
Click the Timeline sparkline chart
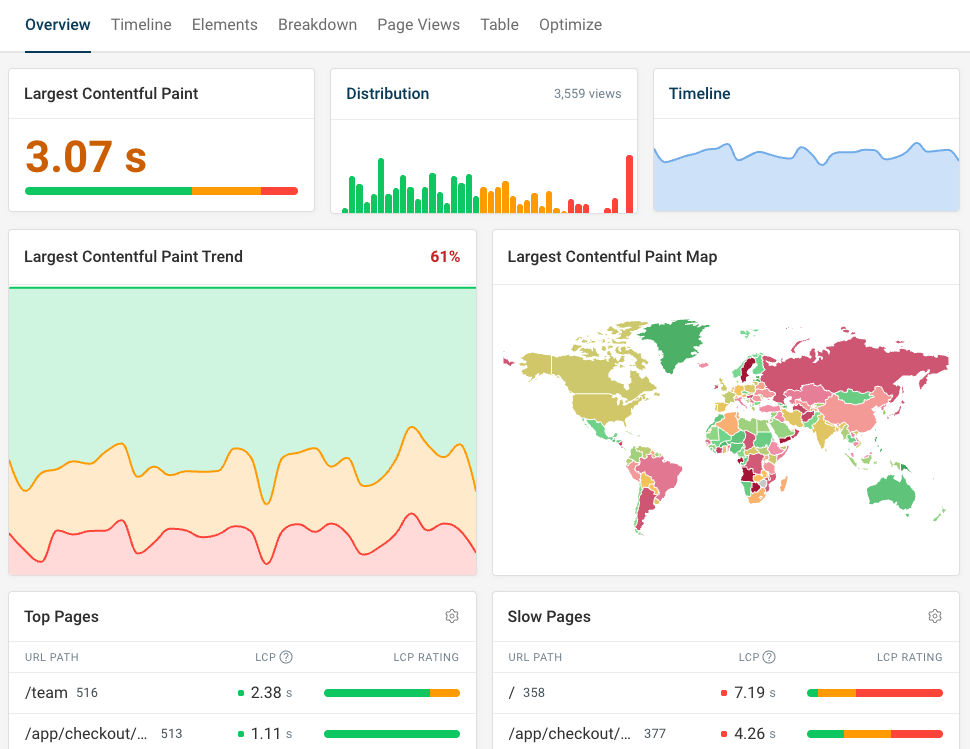tap(807, 177)
